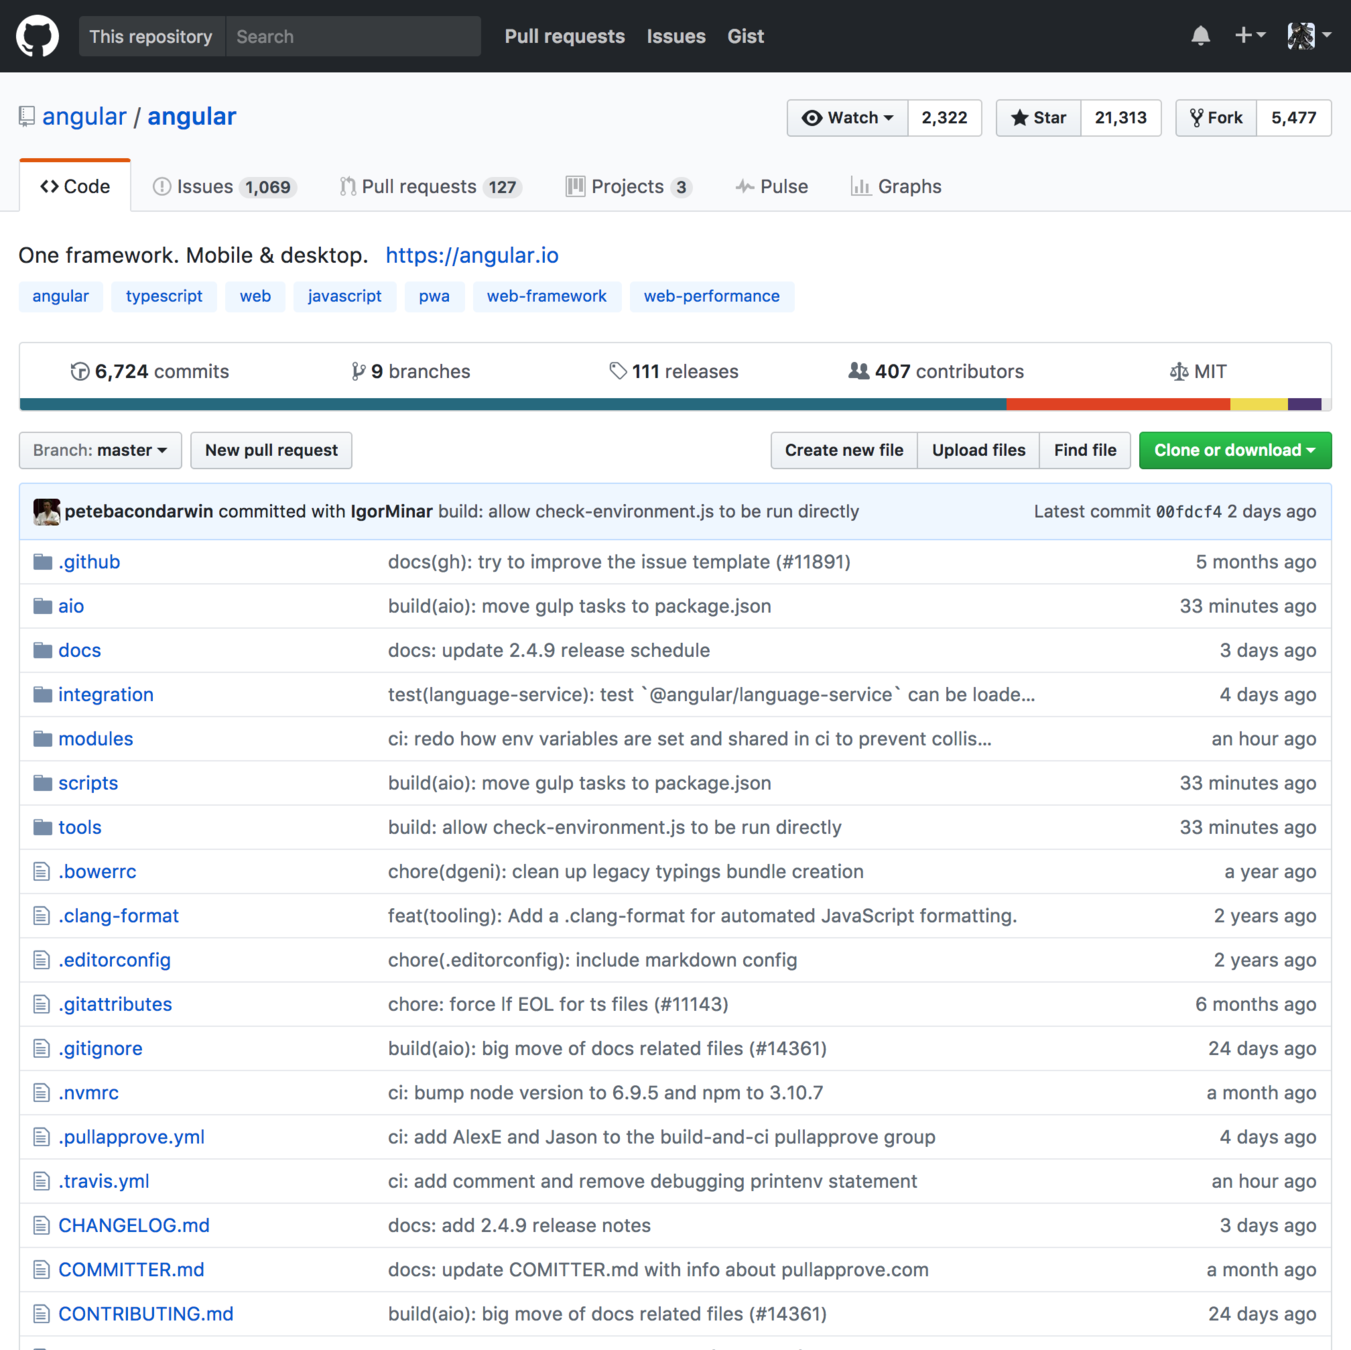Open Issues in top navigation
This screenshot has height=1350, width=1351.
coord(676,36)
